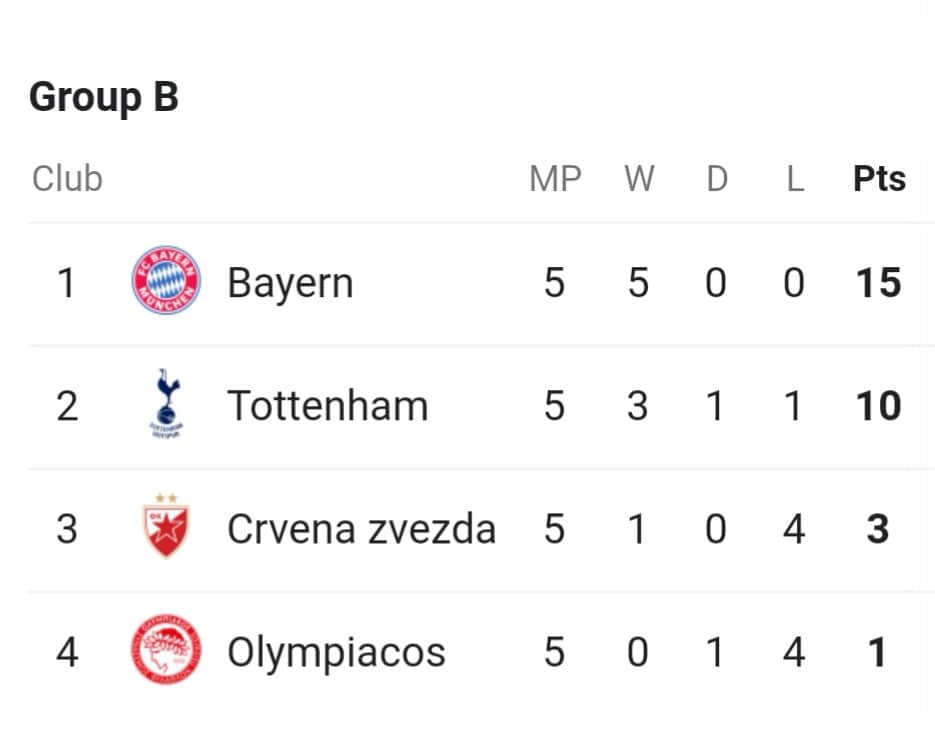935x741 pixels.
Task: Click the Olympiacos club badge
Action: click(x=166, y=649)
